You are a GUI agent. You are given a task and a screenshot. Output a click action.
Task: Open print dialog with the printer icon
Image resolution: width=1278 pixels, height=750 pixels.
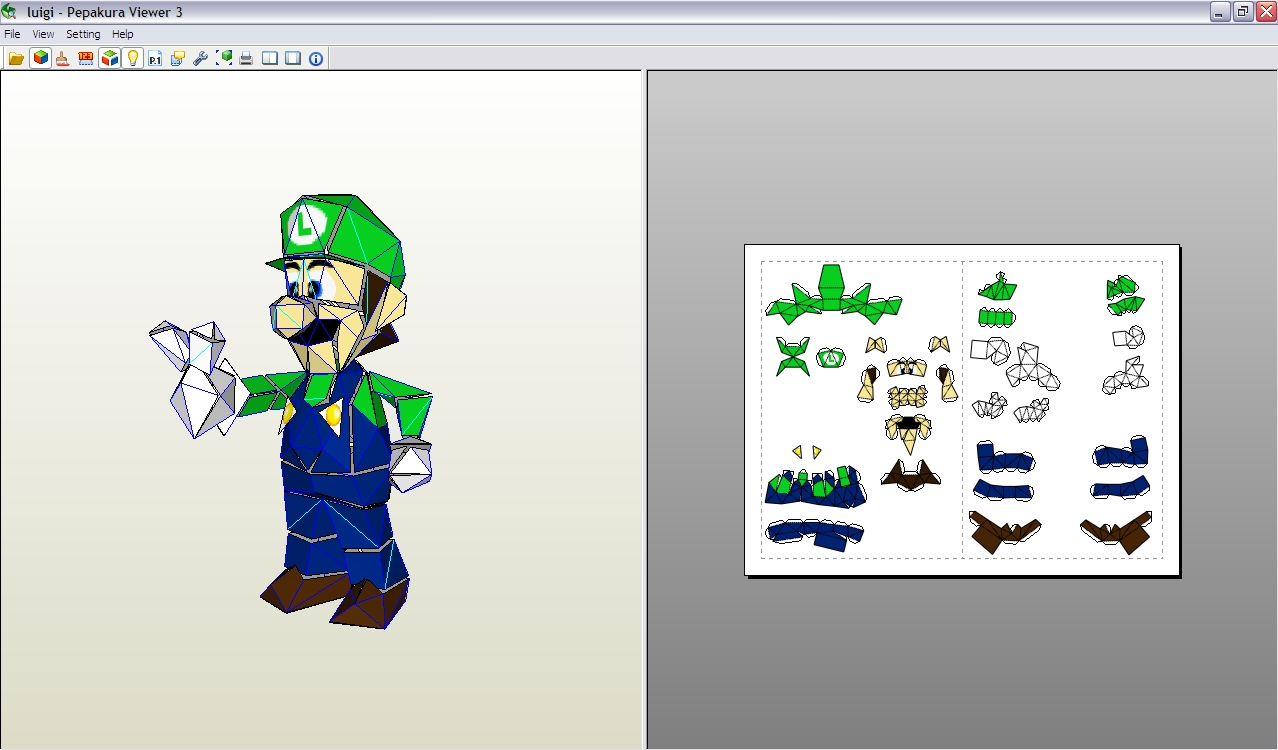point(246,58)
